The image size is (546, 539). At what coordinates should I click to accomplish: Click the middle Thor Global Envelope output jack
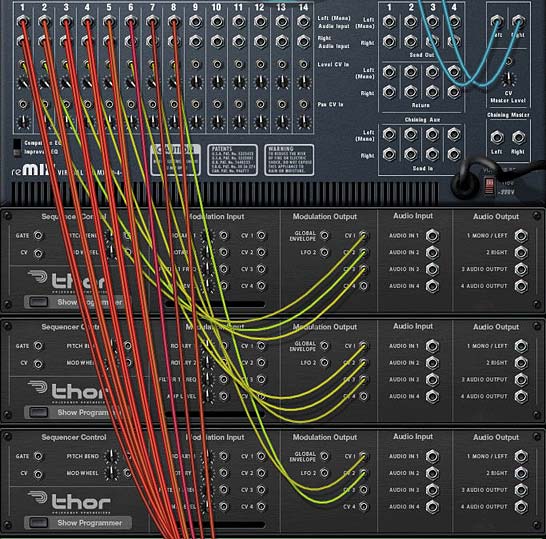pos(325,346)
